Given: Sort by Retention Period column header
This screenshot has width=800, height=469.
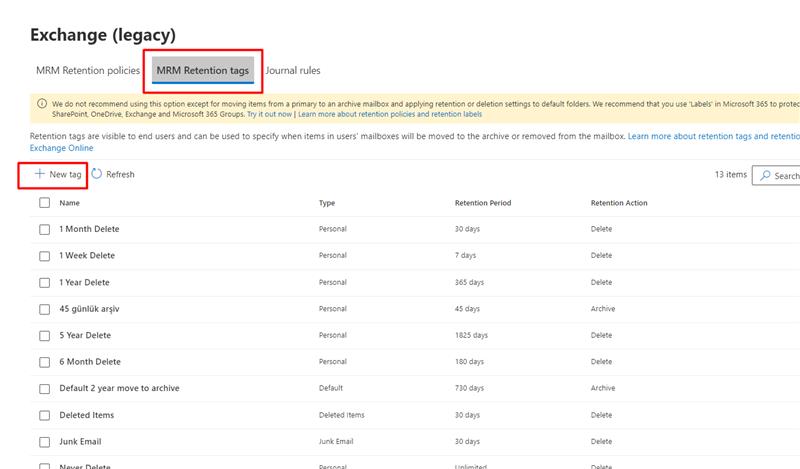Looking at the screenshot, I should 482,203.
